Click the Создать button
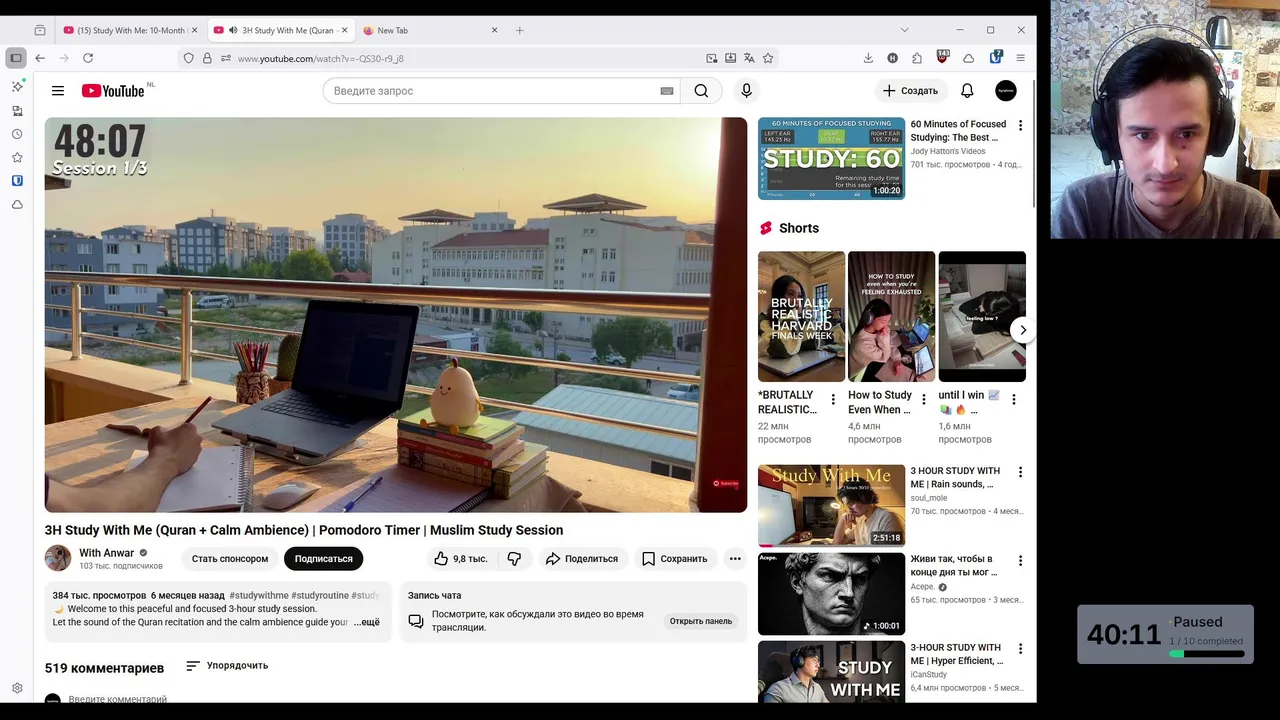Image resolution: width=1280 pixels, height=720 pixels. tap(910, 91)
